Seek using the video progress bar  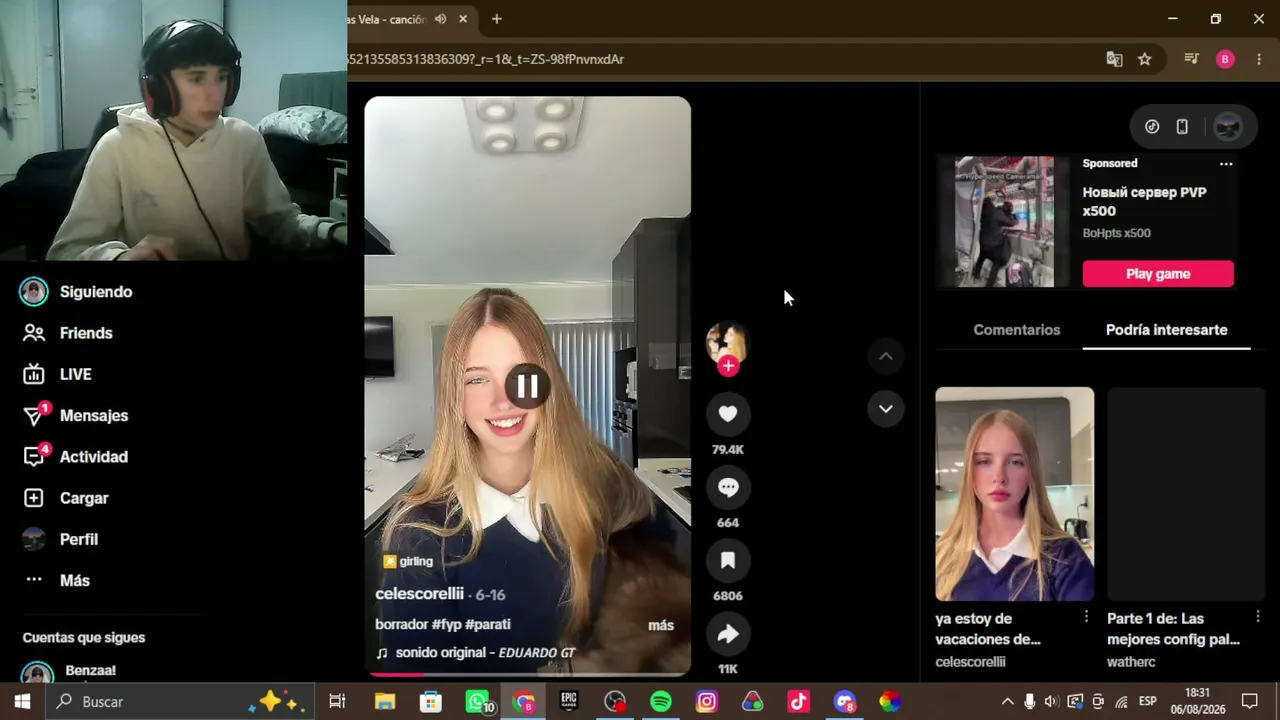(527, 674)
